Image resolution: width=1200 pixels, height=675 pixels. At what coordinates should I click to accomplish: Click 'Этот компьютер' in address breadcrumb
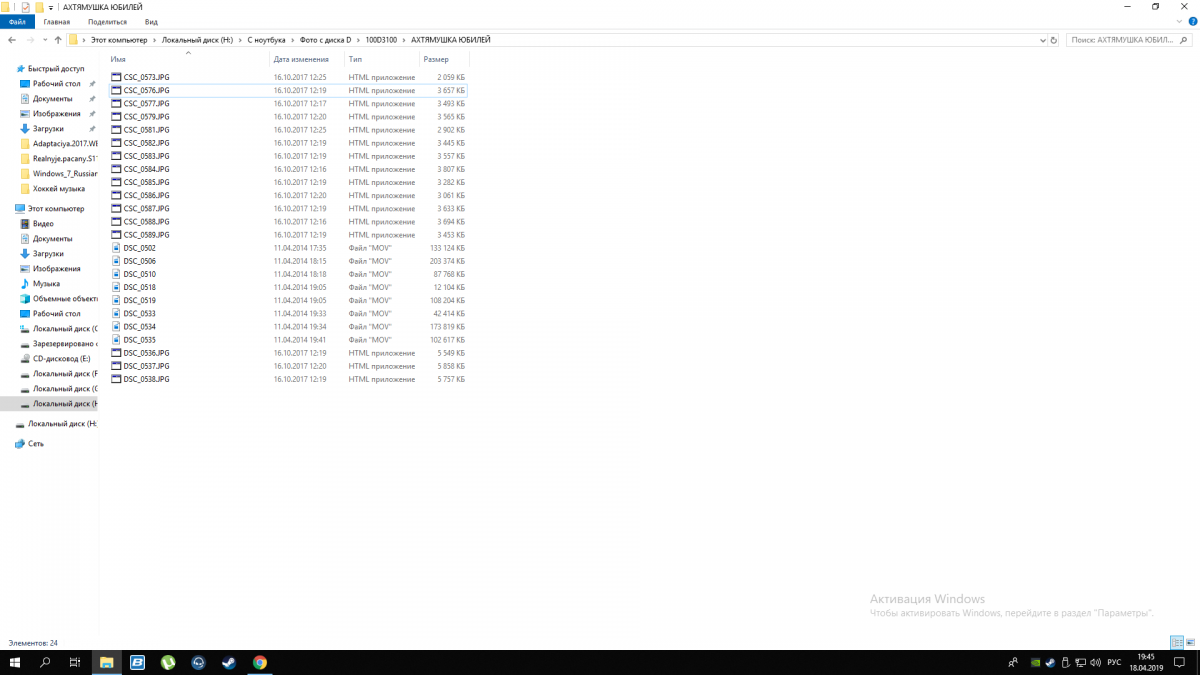tap(119, 40)
